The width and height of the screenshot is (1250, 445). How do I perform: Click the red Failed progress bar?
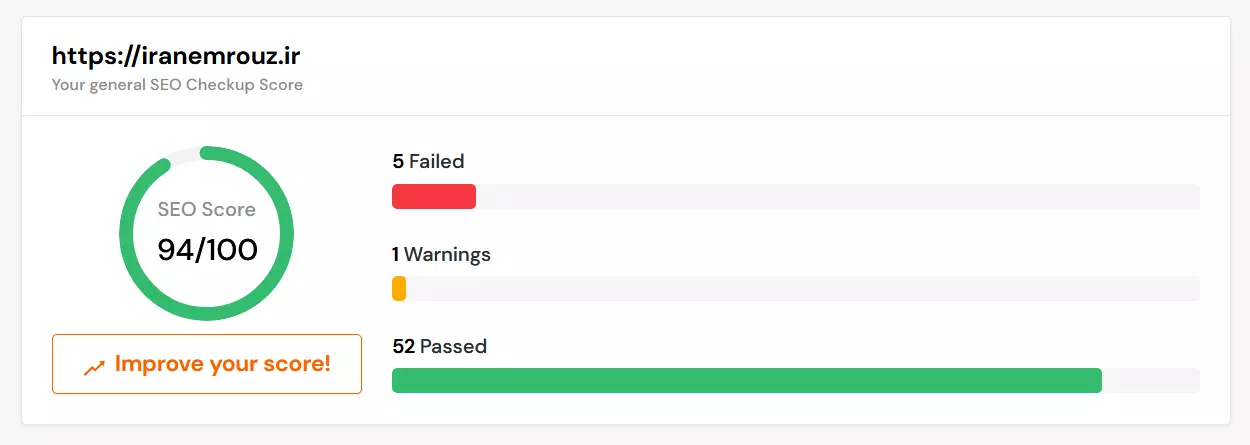point(434,197)
